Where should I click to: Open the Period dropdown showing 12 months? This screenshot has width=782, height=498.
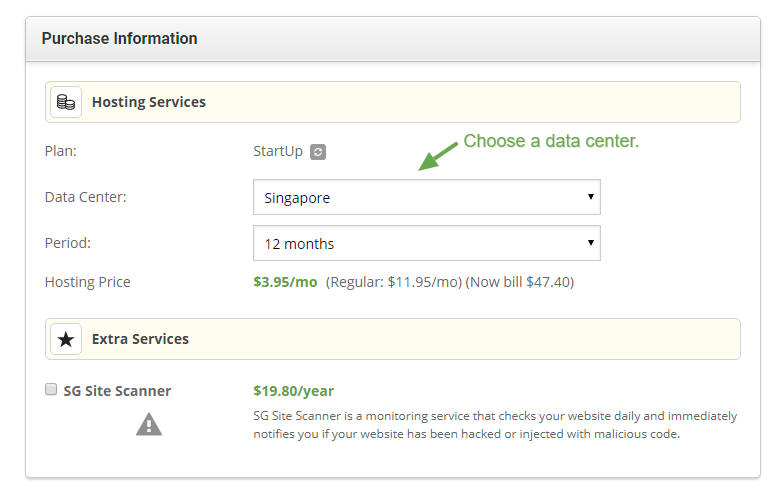(x=426, y=243)
